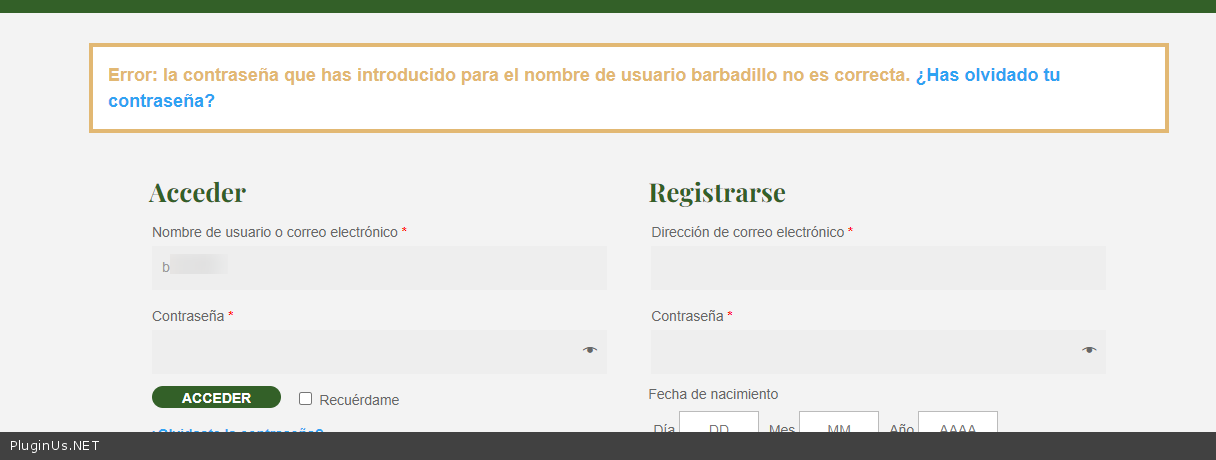Focus the Nombre de usuario input field

tap(379, 268)
